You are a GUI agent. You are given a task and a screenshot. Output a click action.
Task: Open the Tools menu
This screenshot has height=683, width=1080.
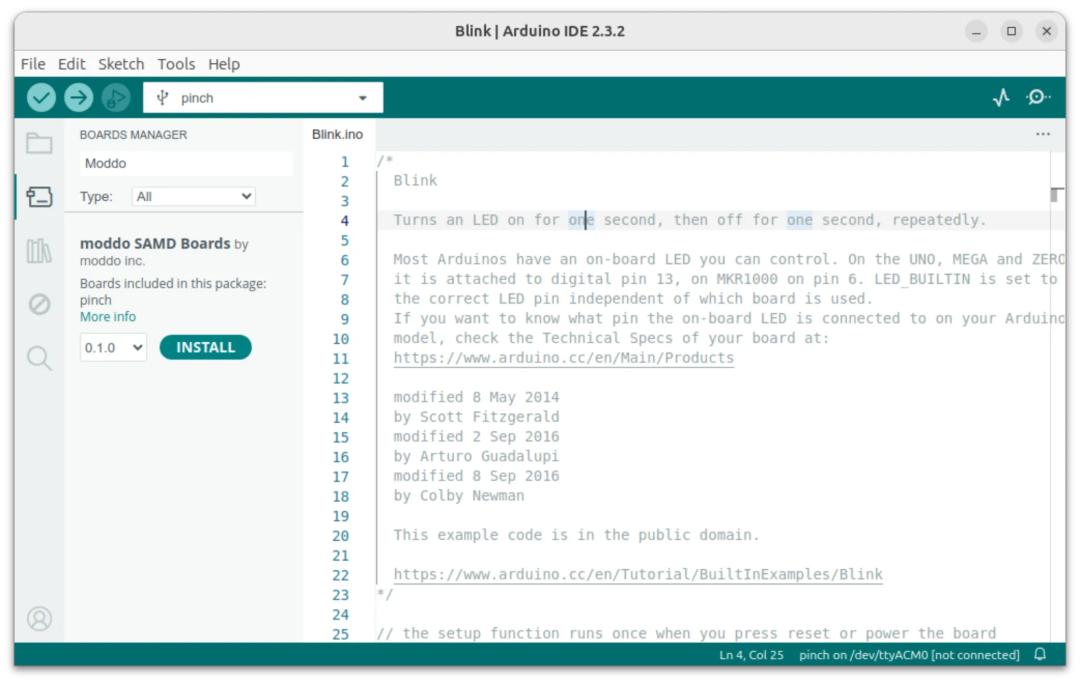(x=176, y=64)
